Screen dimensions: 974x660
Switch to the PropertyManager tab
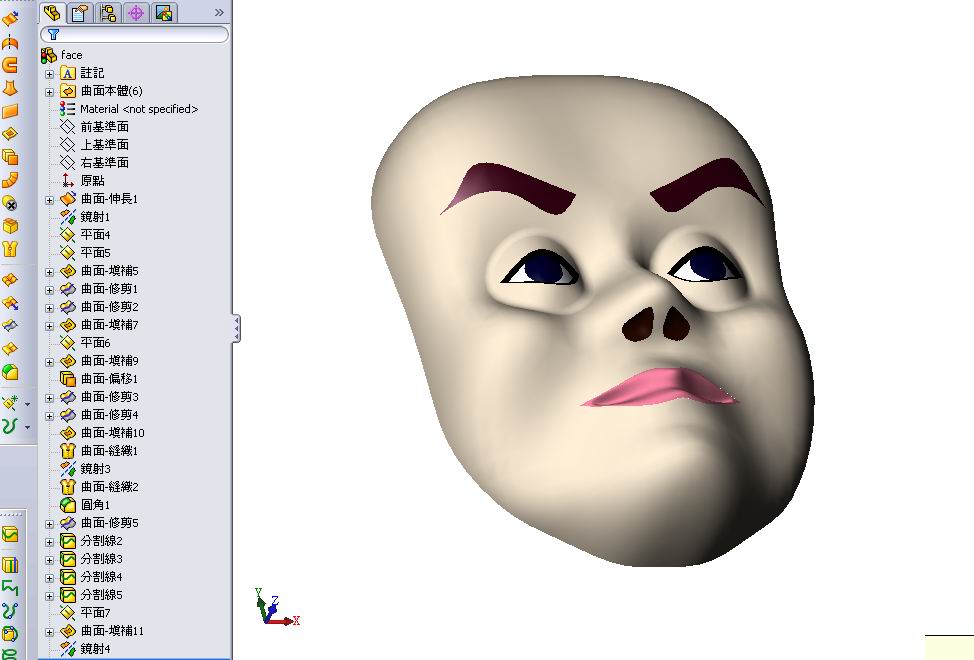pyautogui.click(x=79, y=13)
